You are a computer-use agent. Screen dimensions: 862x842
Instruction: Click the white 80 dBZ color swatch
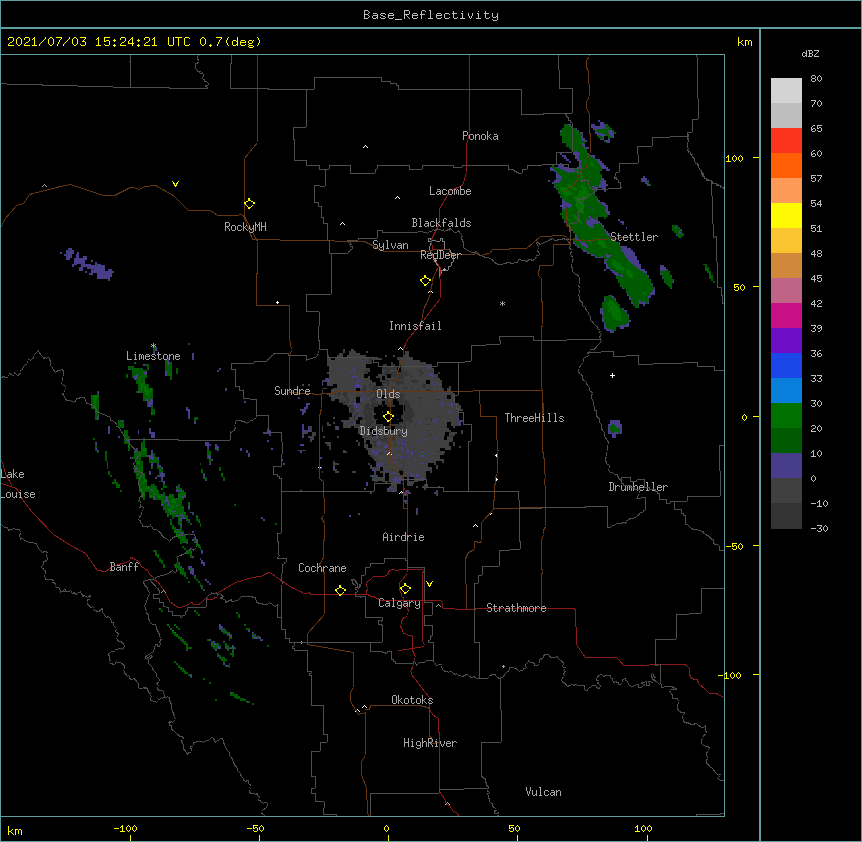point(786,90)
